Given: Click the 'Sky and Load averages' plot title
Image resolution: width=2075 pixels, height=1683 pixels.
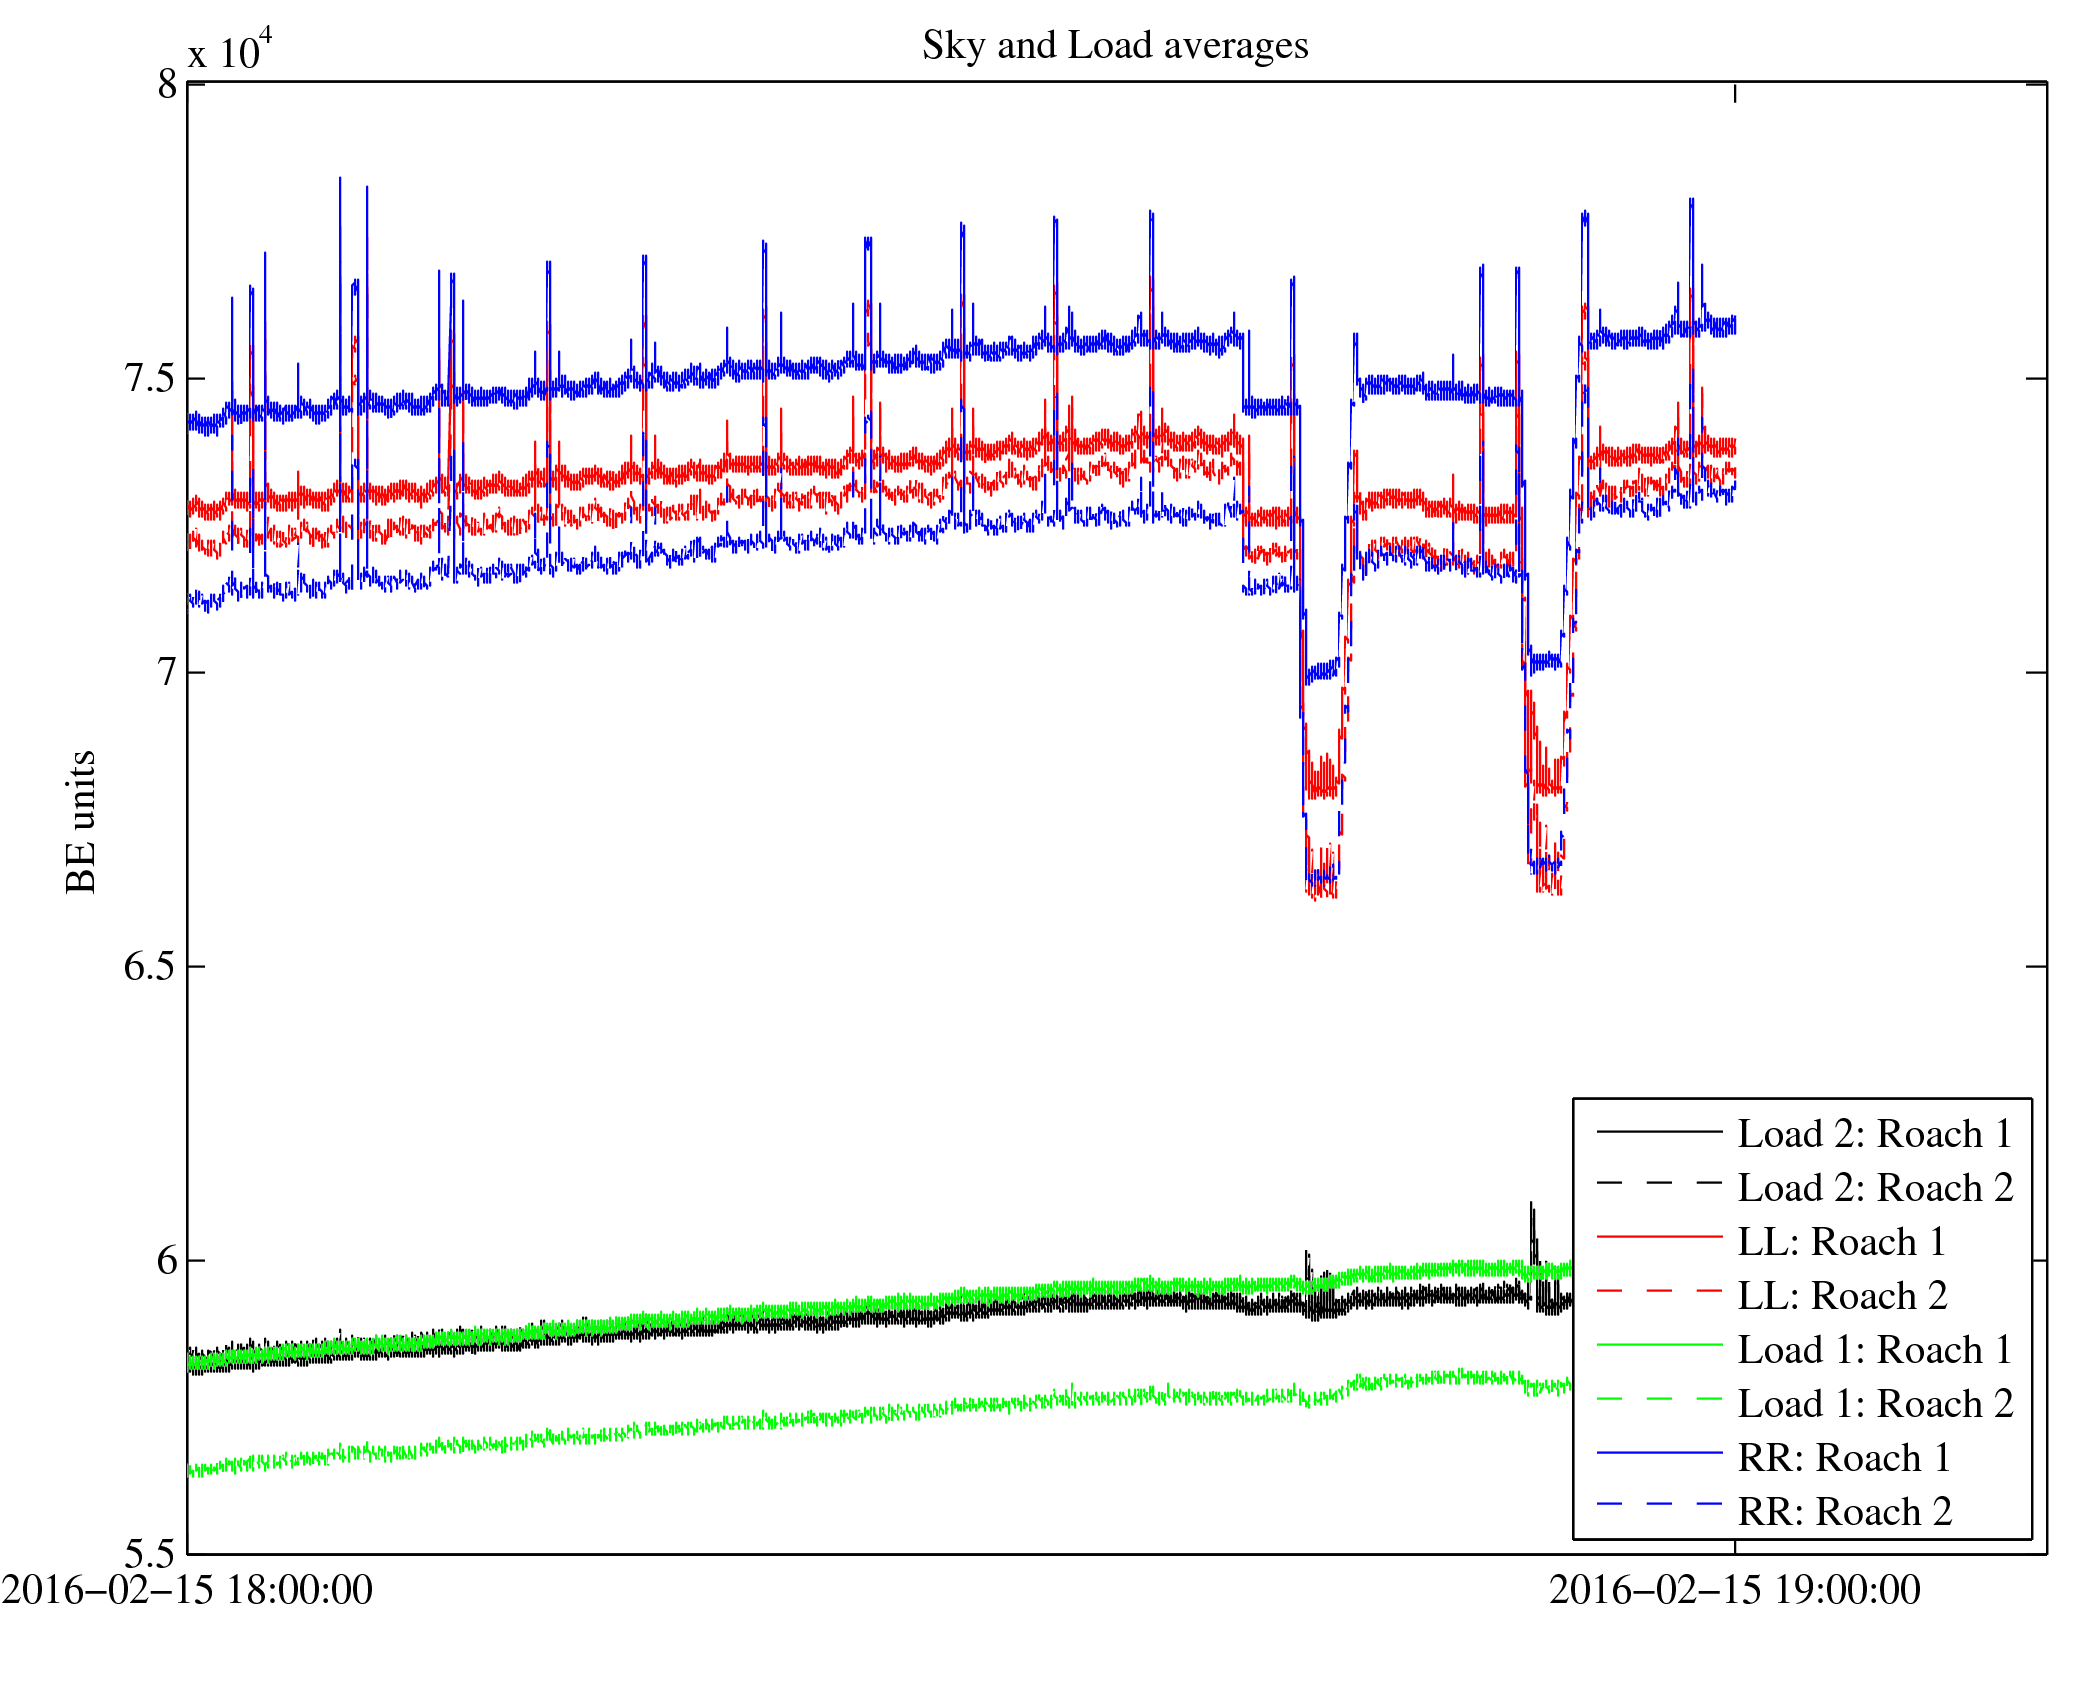Looking at the screenshot, I should point(1114,46).
